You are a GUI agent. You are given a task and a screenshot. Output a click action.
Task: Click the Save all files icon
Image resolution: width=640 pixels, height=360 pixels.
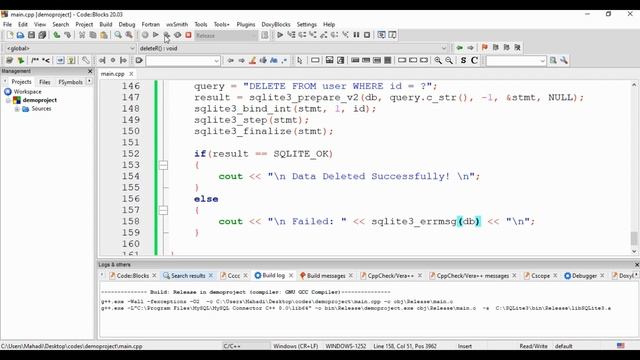[x=42, y=35]
